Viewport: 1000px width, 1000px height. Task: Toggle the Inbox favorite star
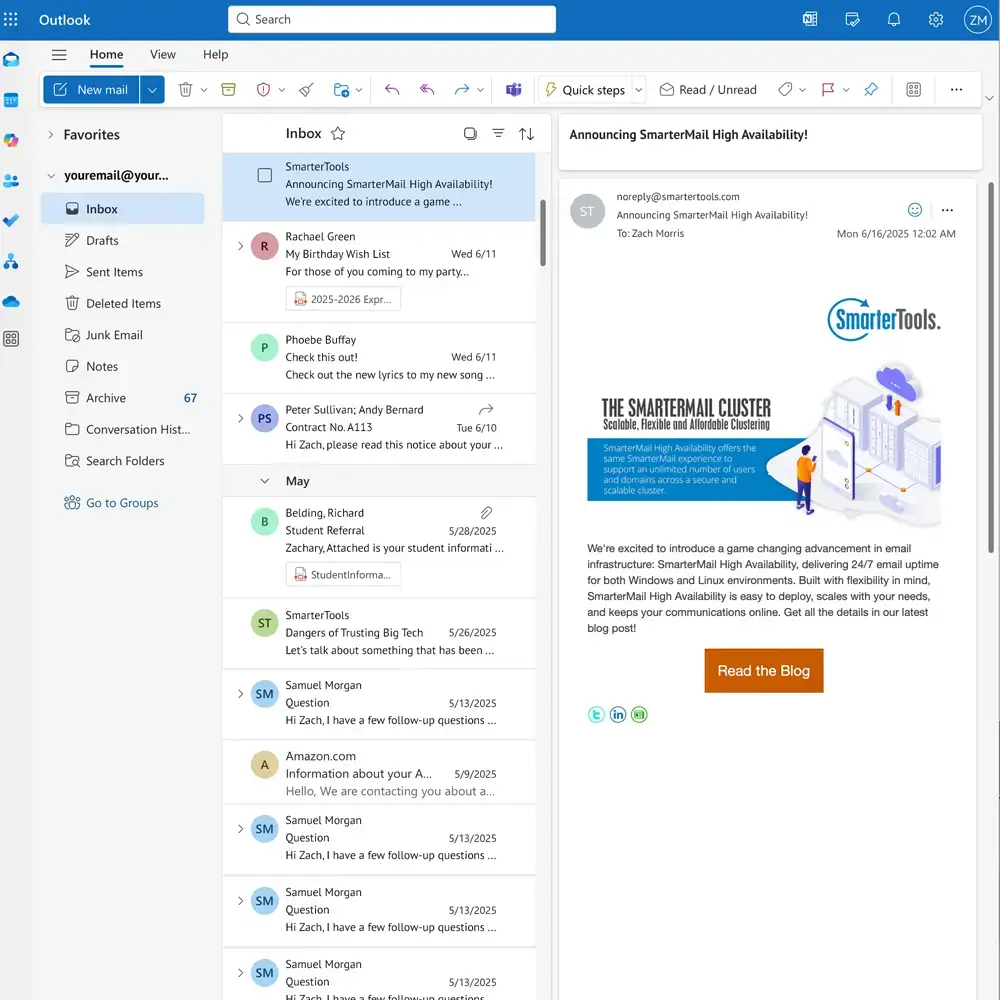click(x=338, y=132)
